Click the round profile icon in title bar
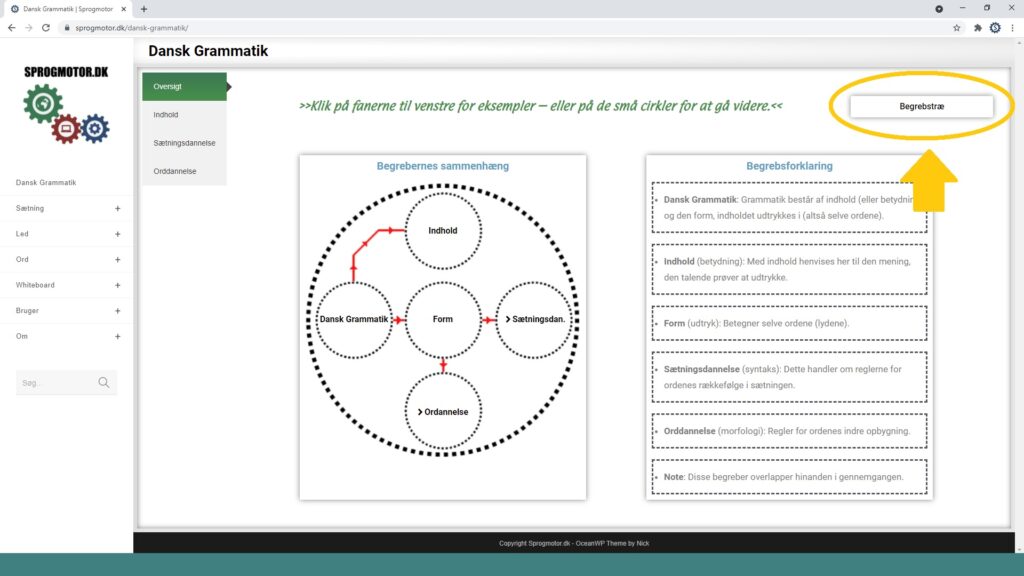Image resolution: width=1024 pixels, height=576 pixels. tap(939, 9)
